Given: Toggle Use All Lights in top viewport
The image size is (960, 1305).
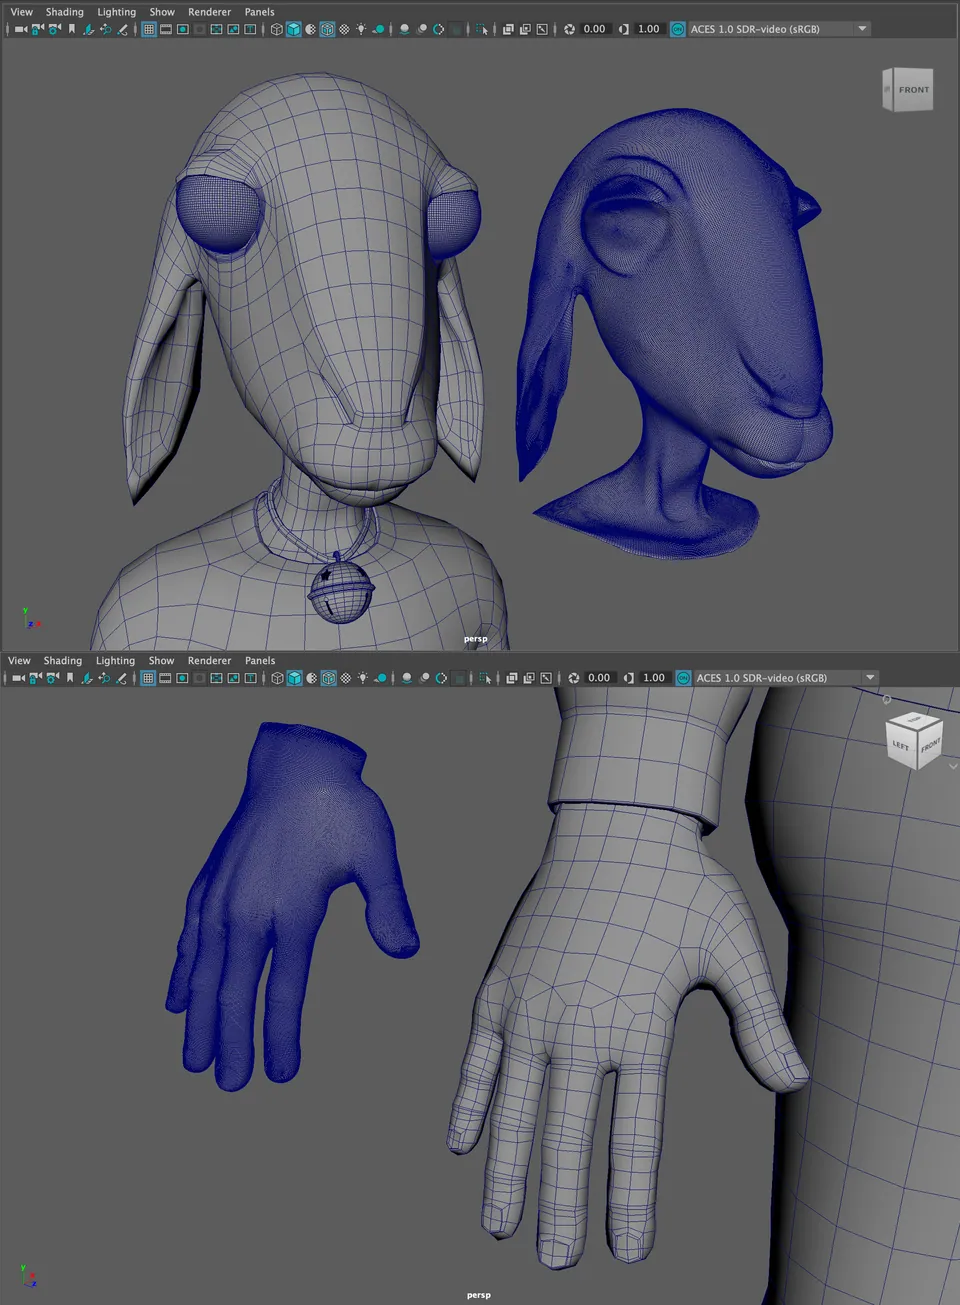Looking at the screenshot, I should click(361, 29).
